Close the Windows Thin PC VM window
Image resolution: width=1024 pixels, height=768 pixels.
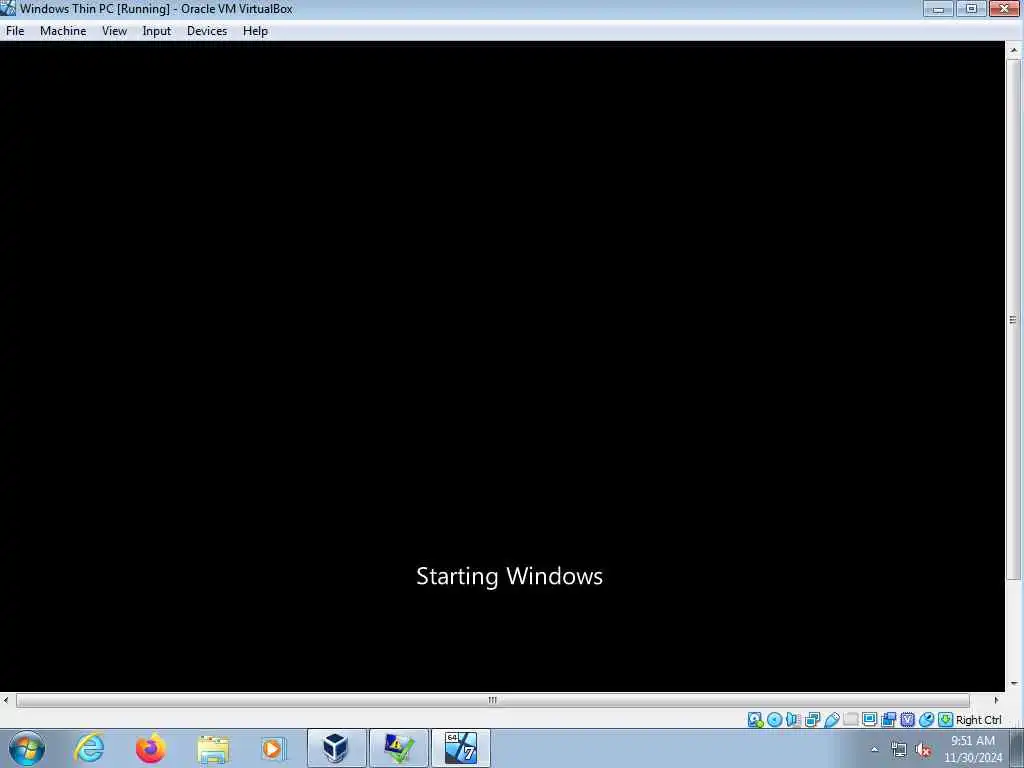[1004, 8]
